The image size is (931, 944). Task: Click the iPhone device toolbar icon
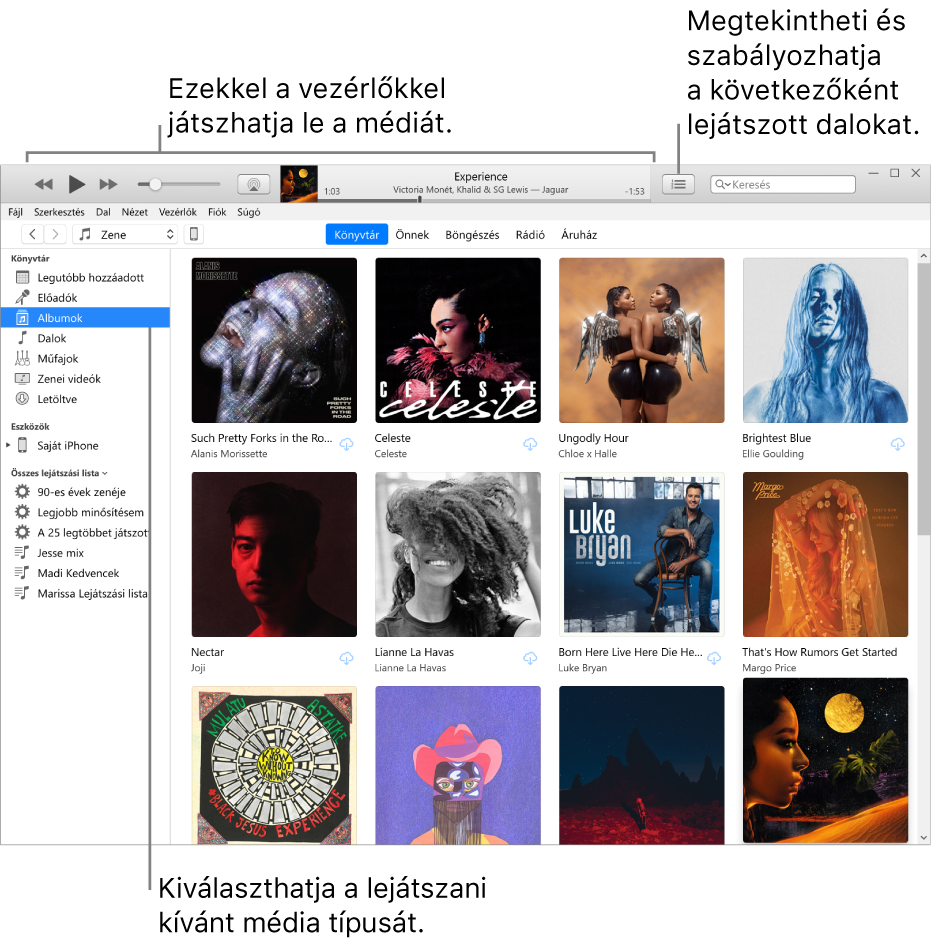[194, 234]
